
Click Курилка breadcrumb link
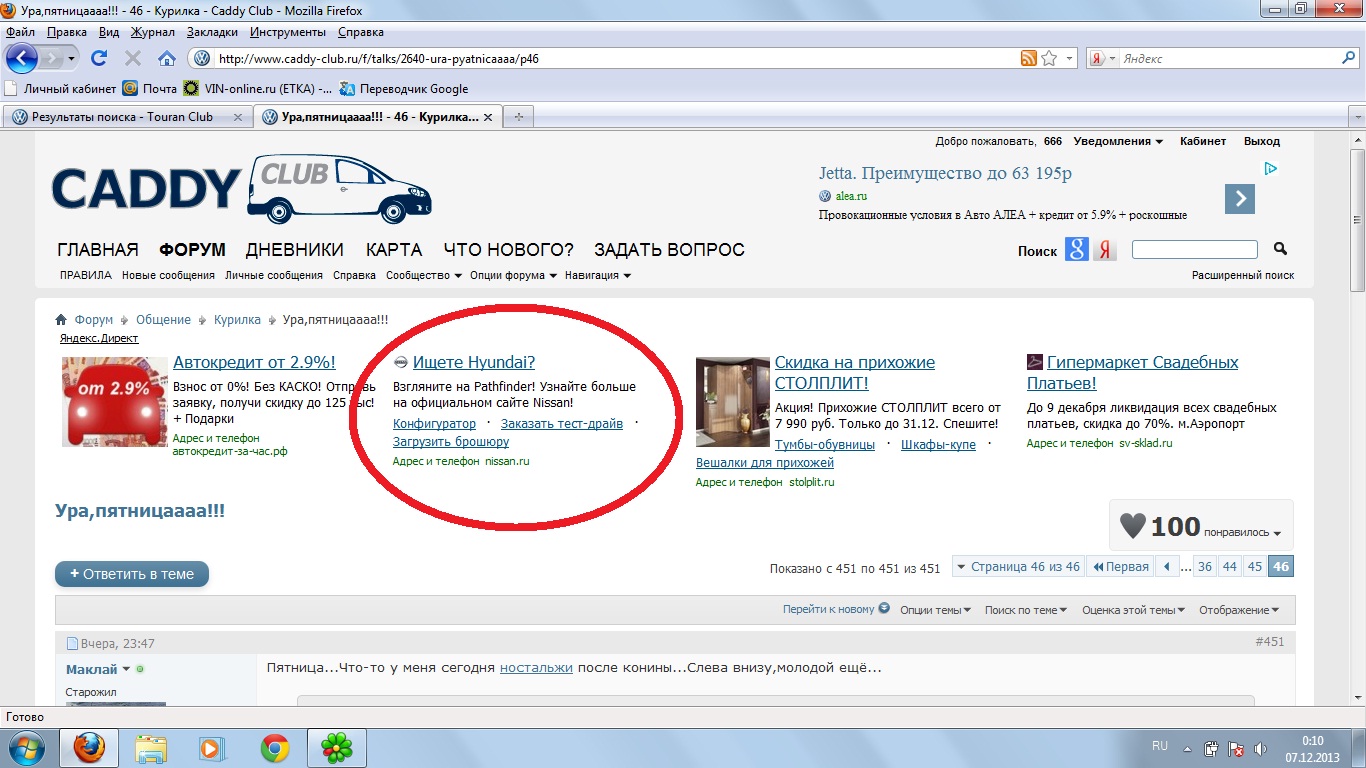pyautogui.click(x=237, y=320)
